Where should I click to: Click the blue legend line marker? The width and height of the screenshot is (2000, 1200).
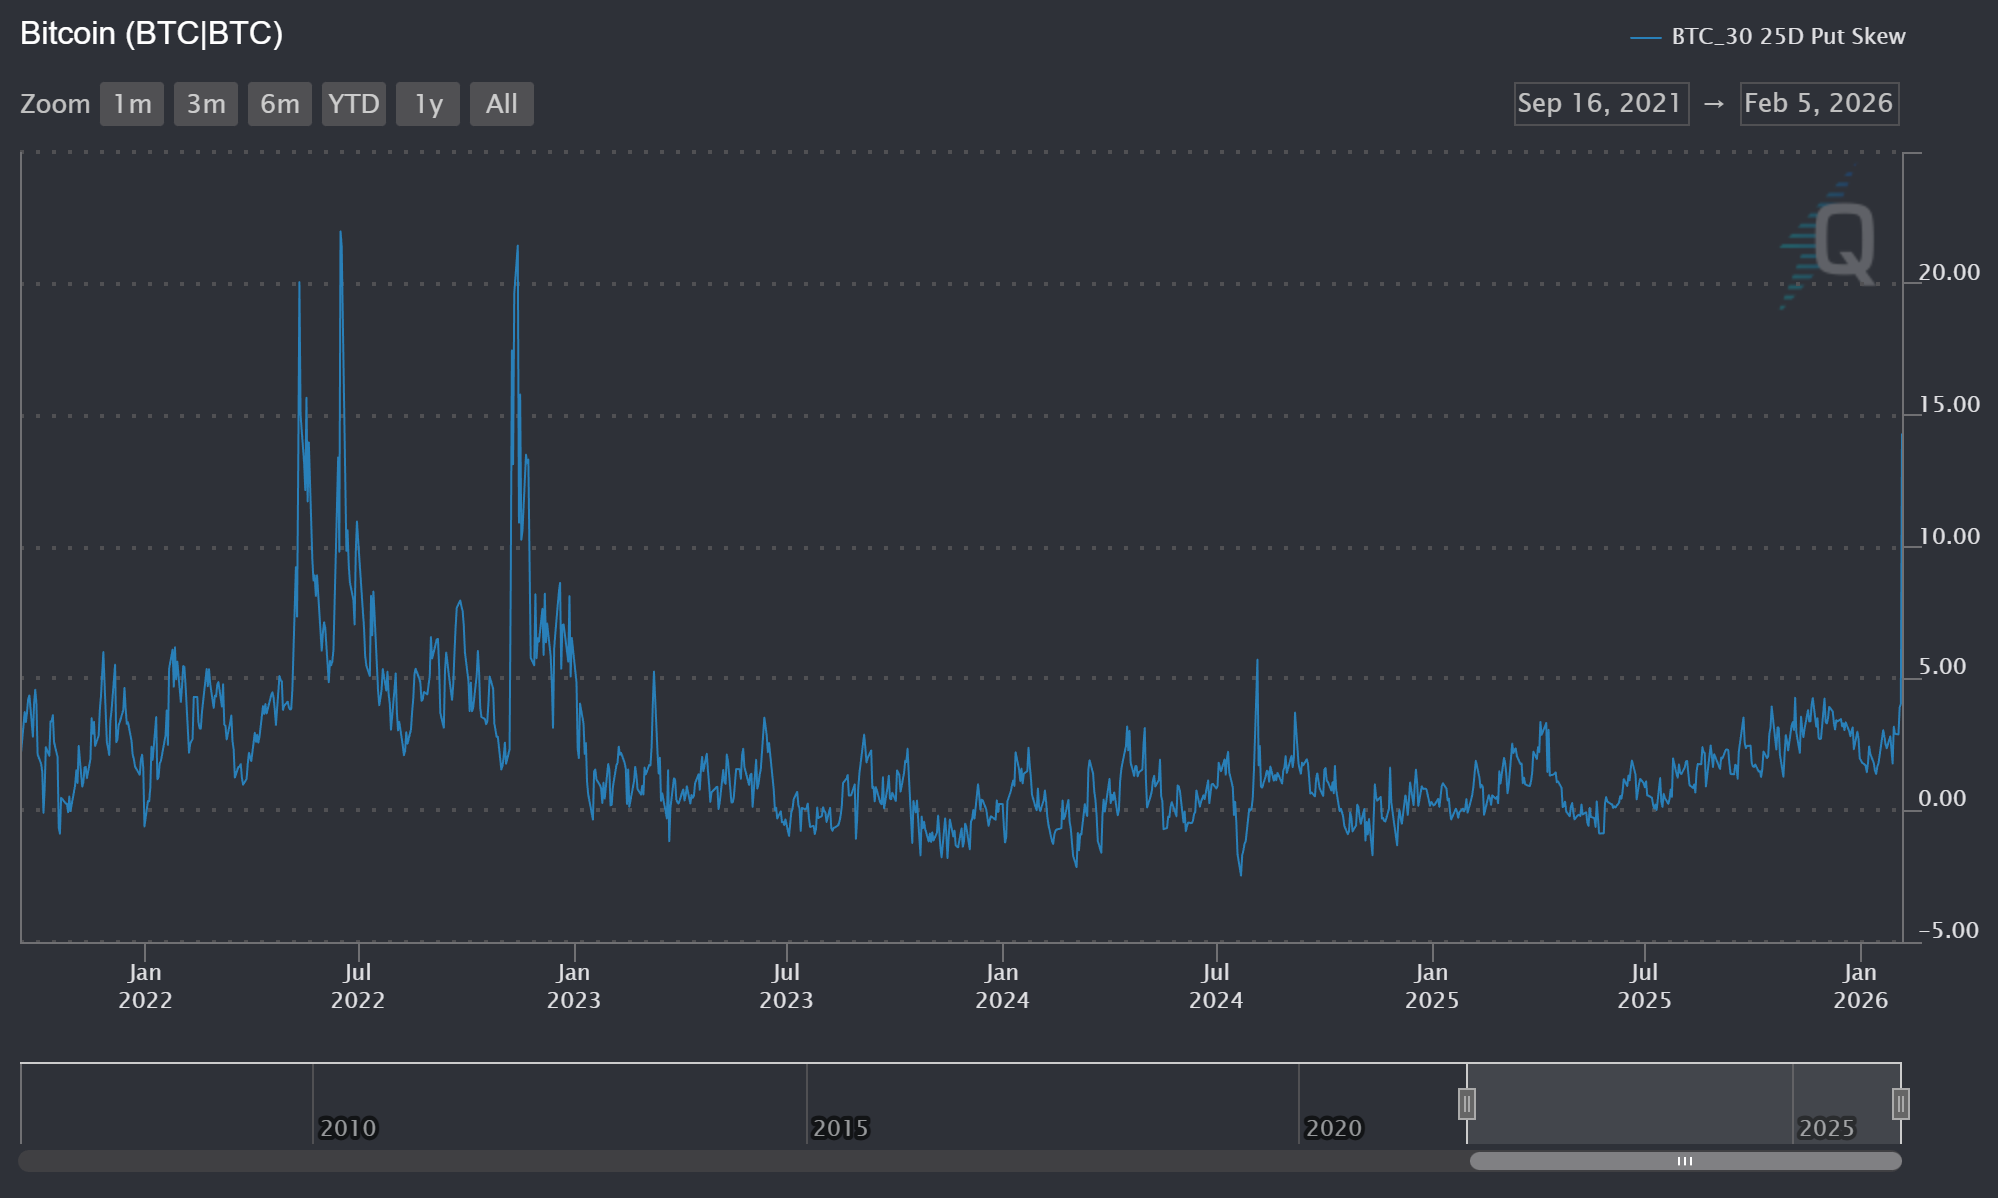pos(1645,38)
